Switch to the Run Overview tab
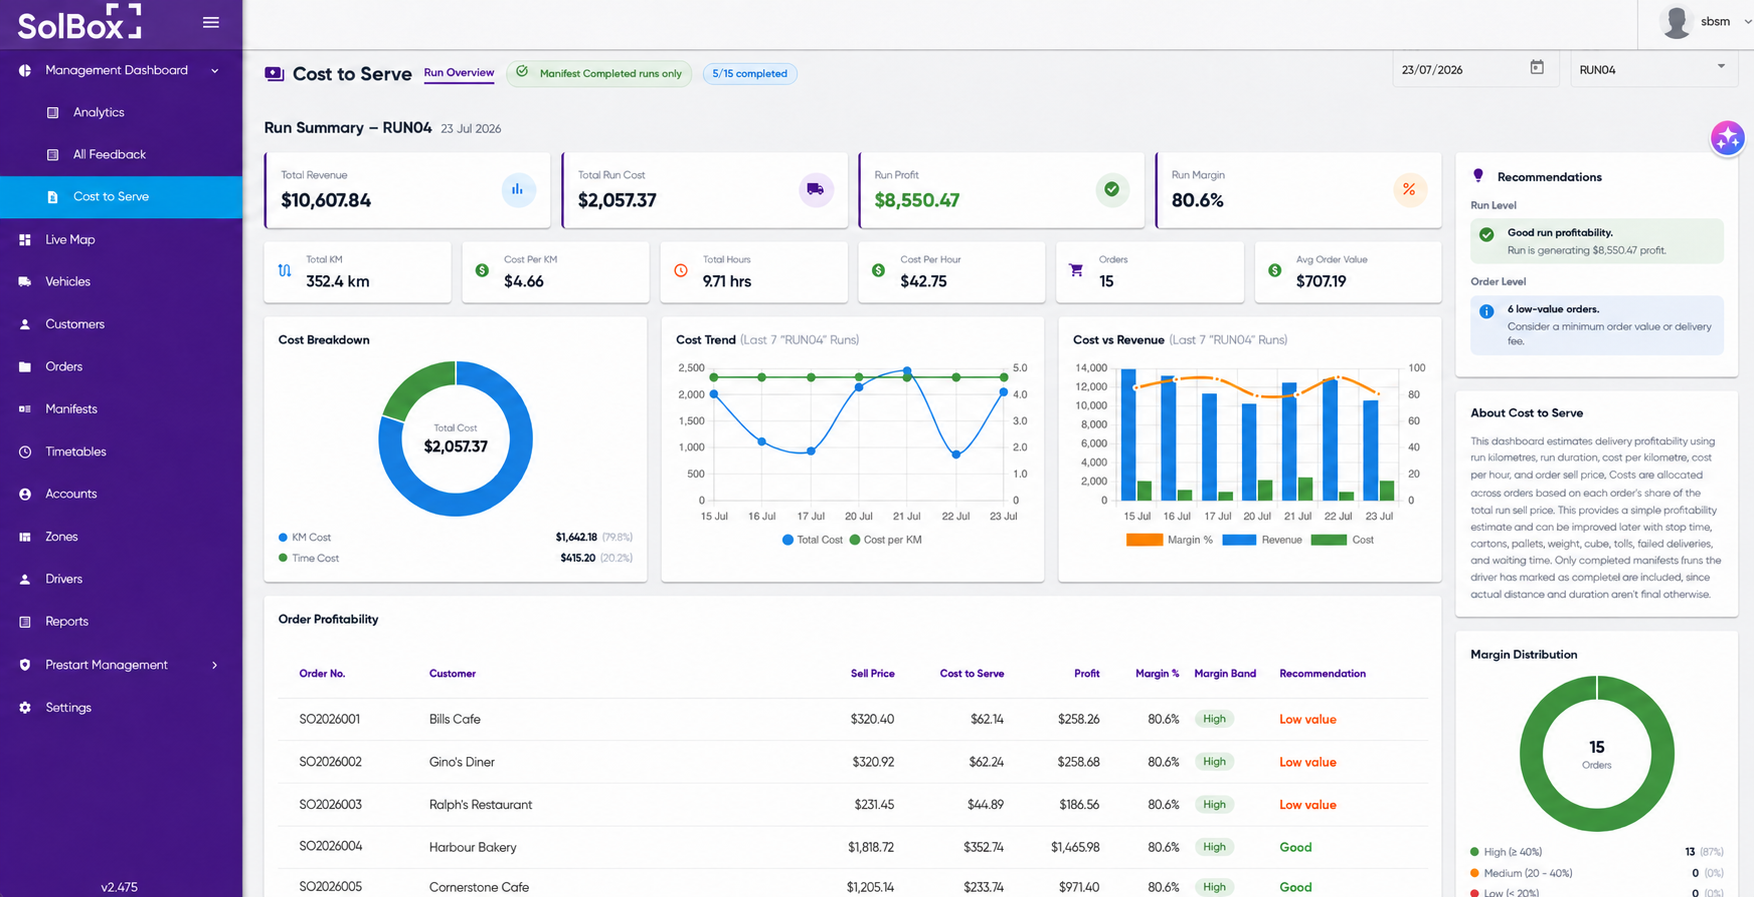 (x=459, y=73)
